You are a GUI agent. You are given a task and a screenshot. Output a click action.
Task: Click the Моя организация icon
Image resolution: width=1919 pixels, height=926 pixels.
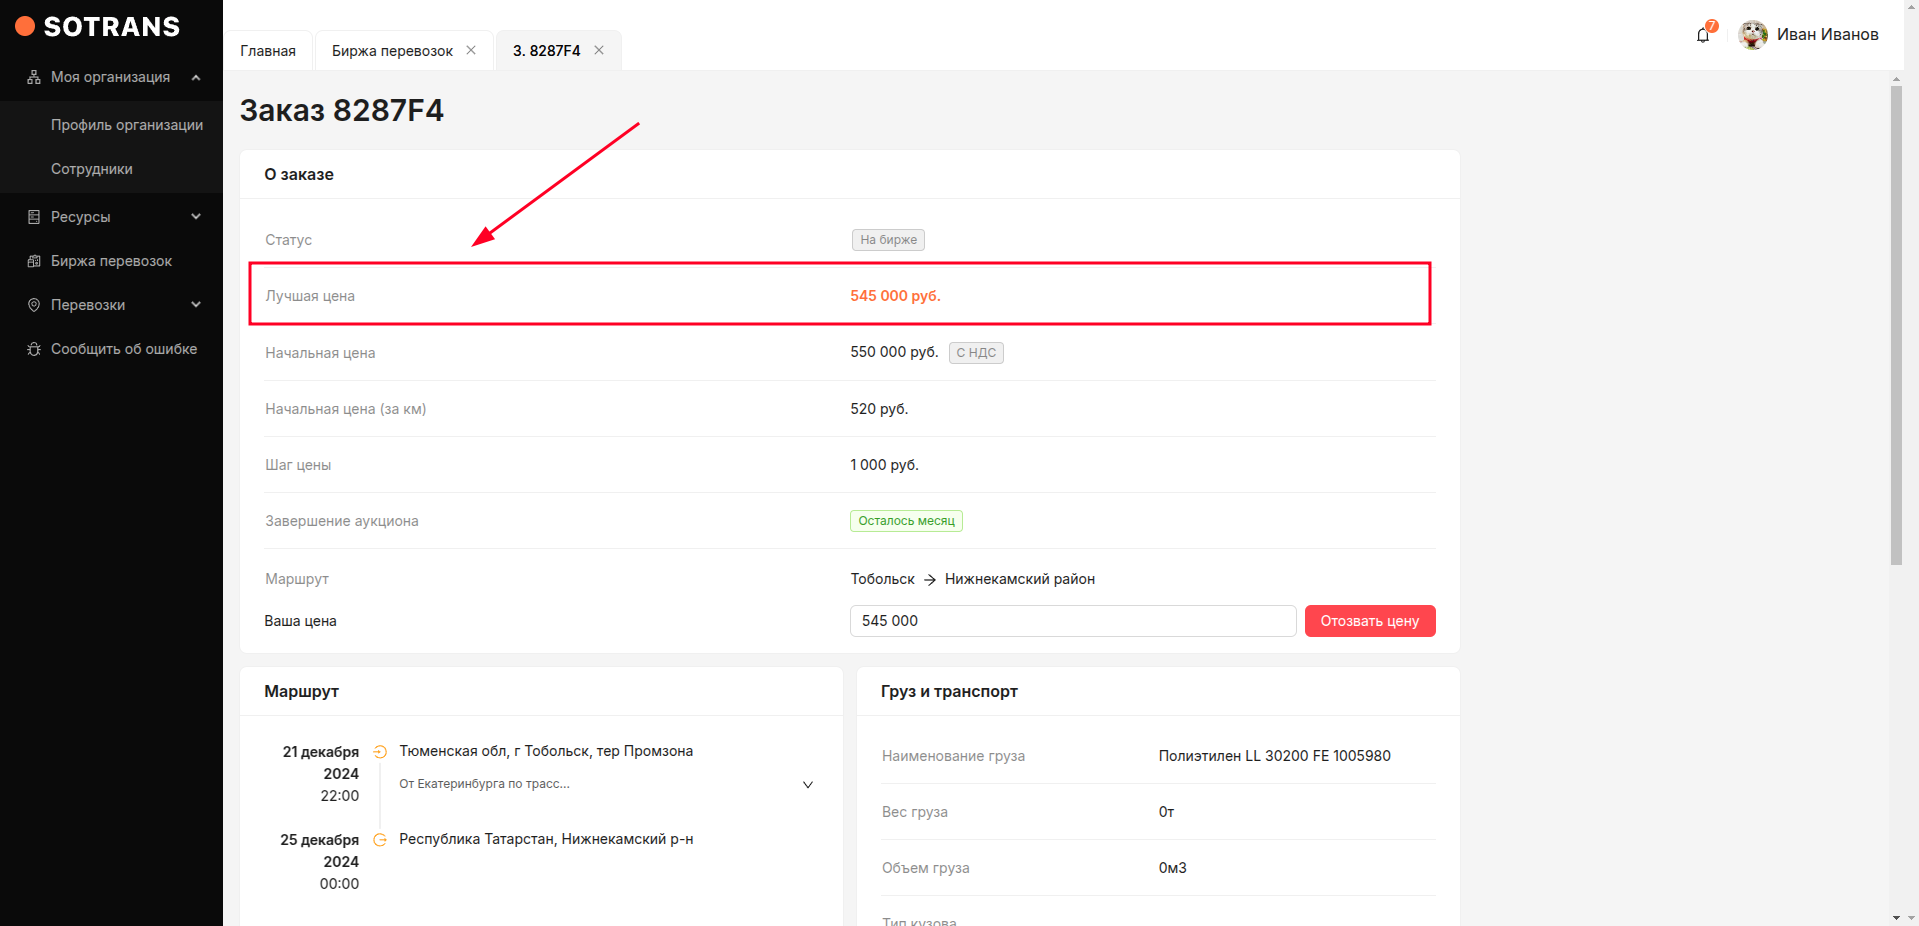(34, 77)
